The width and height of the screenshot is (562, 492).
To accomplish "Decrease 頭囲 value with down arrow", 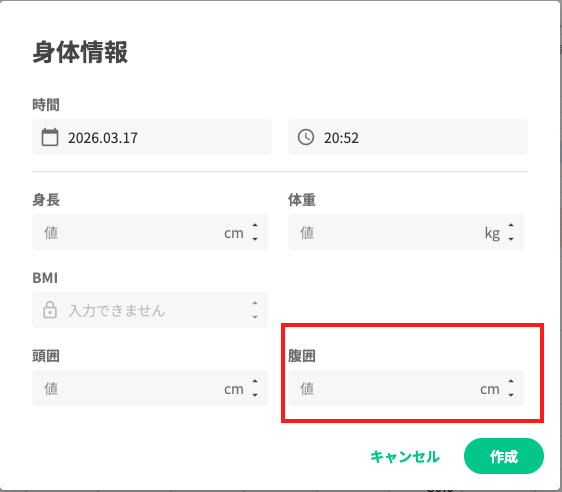I will tap(255, 395).
